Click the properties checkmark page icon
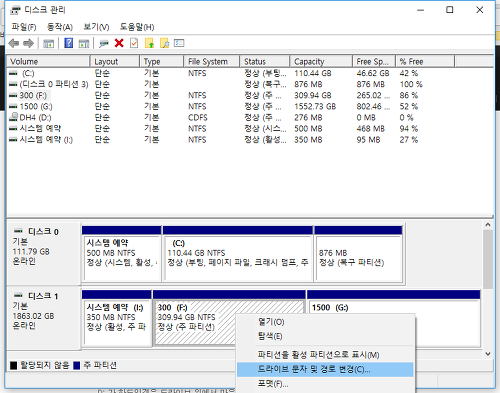This screenshot has width=500, height=393. click(134, 43)
